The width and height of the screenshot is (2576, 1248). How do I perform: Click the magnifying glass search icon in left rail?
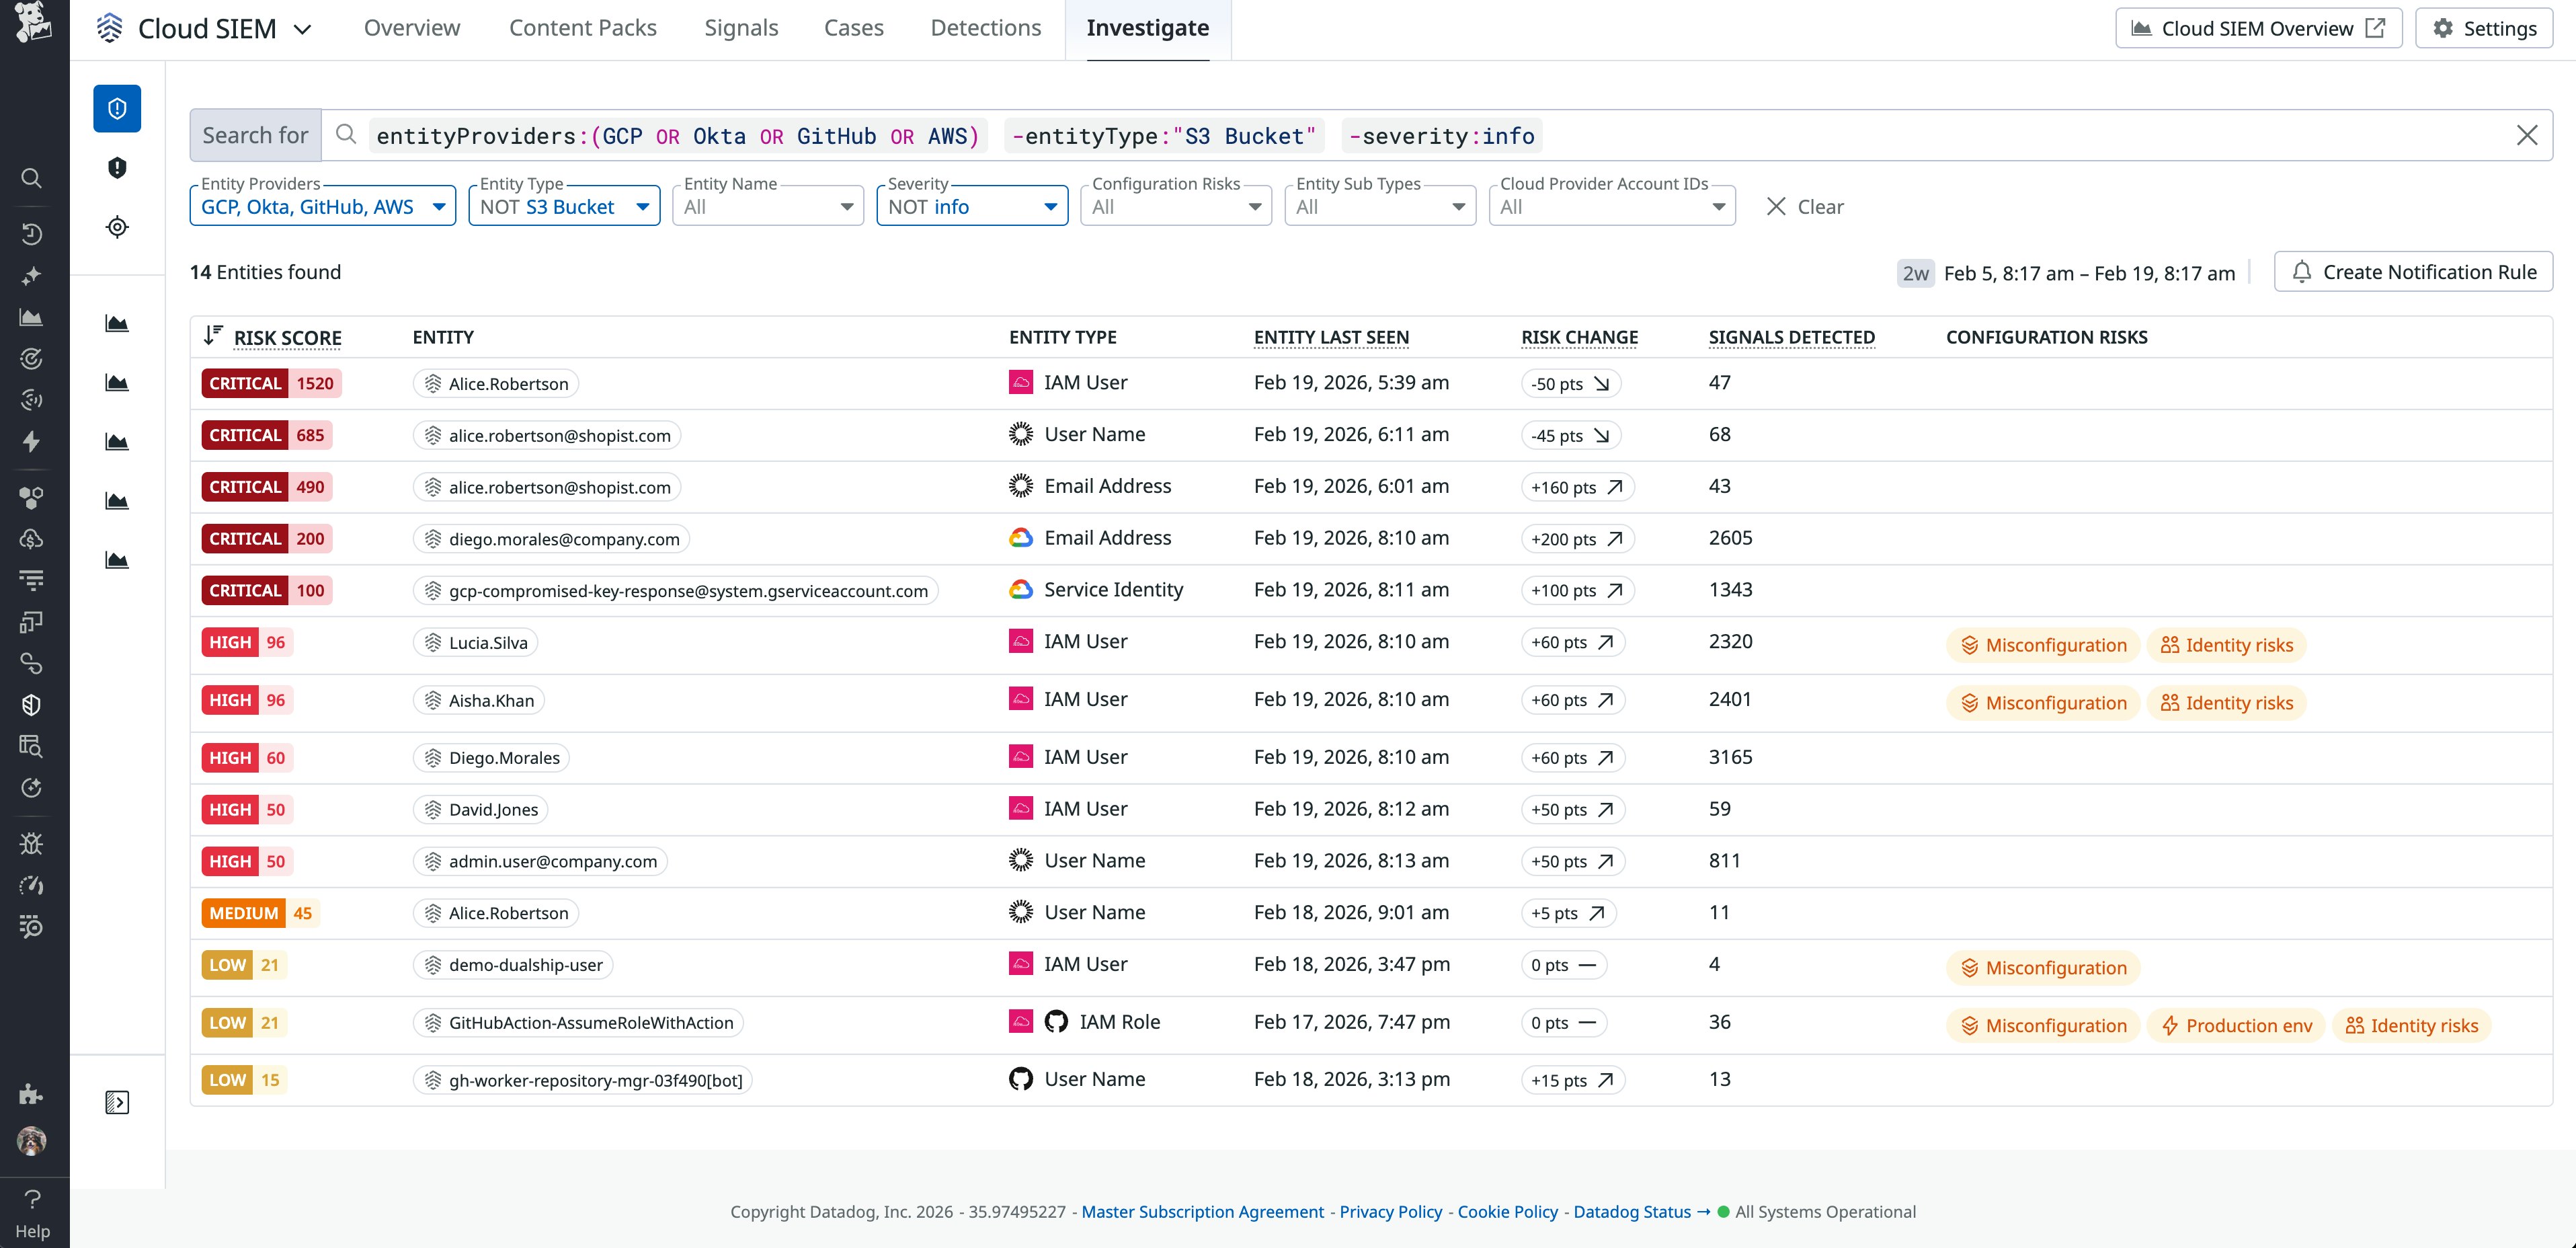[31, 178]
